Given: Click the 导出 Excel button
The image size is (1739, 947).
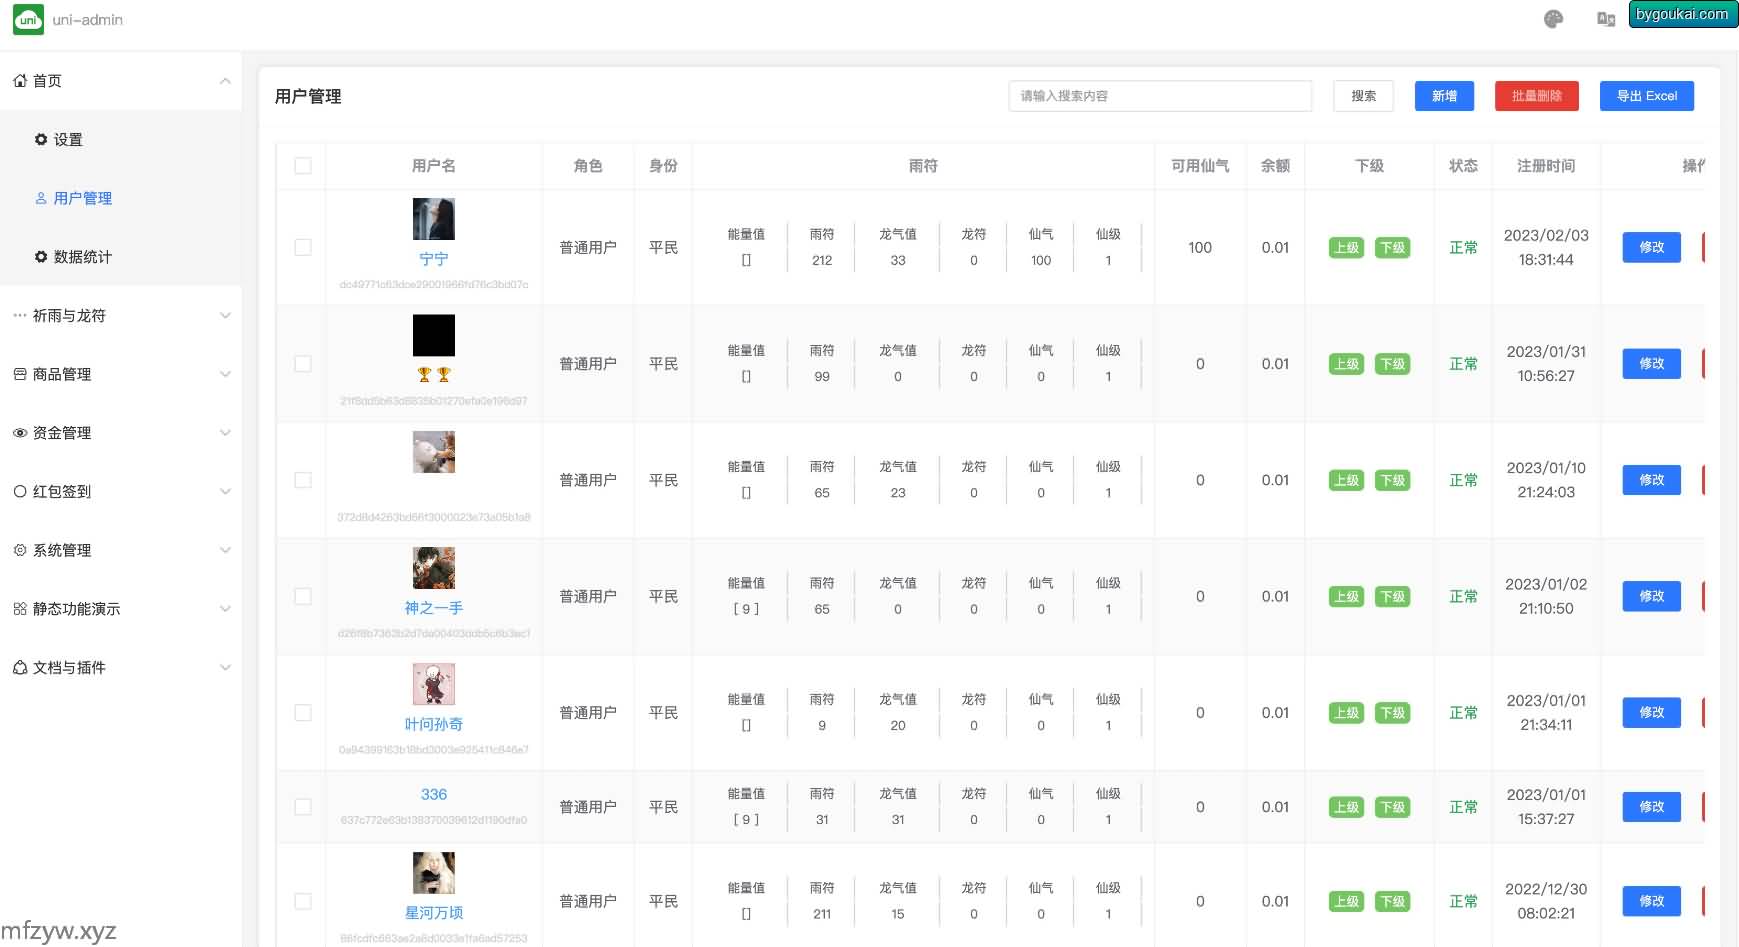Looking at the screenshot, I should [1646, 96].
